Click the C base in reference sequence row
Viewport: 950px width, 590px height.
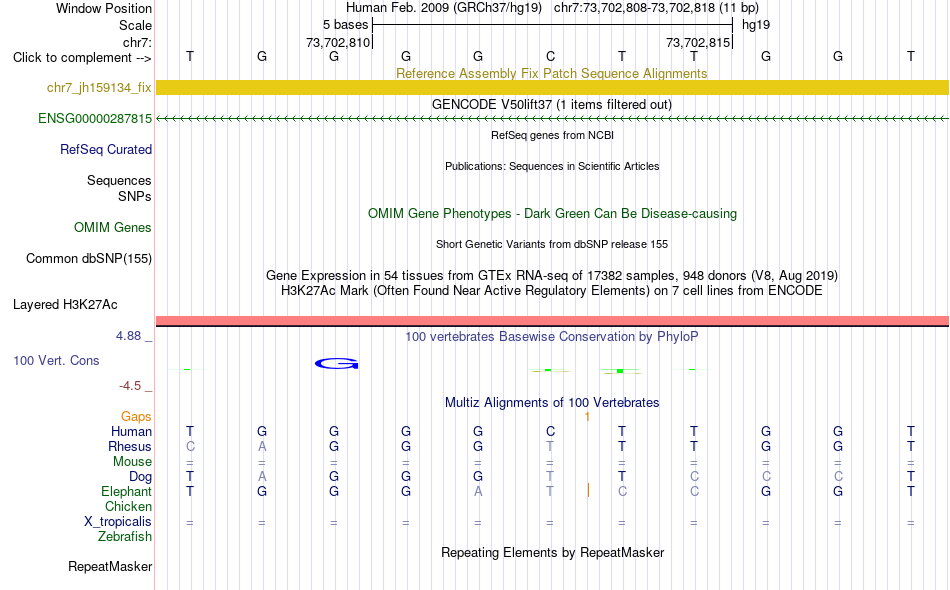pos(550,56)
